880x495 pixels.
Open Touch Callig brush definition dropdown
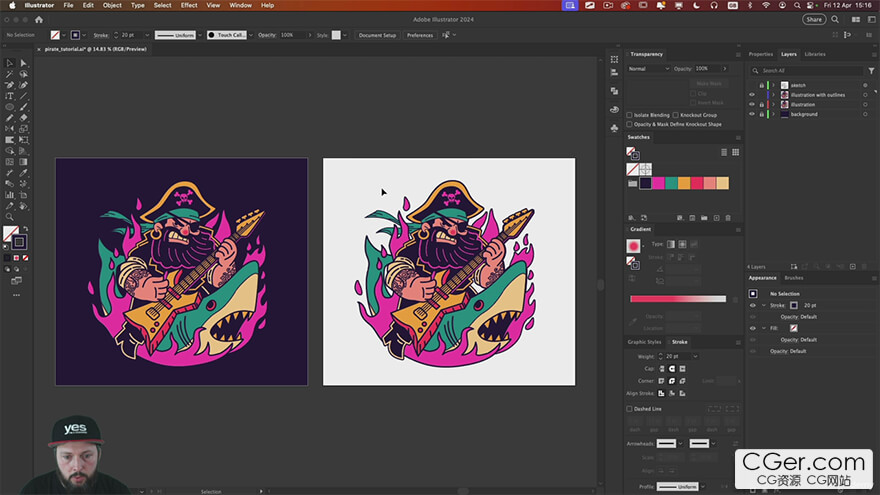tap(250, 35)
